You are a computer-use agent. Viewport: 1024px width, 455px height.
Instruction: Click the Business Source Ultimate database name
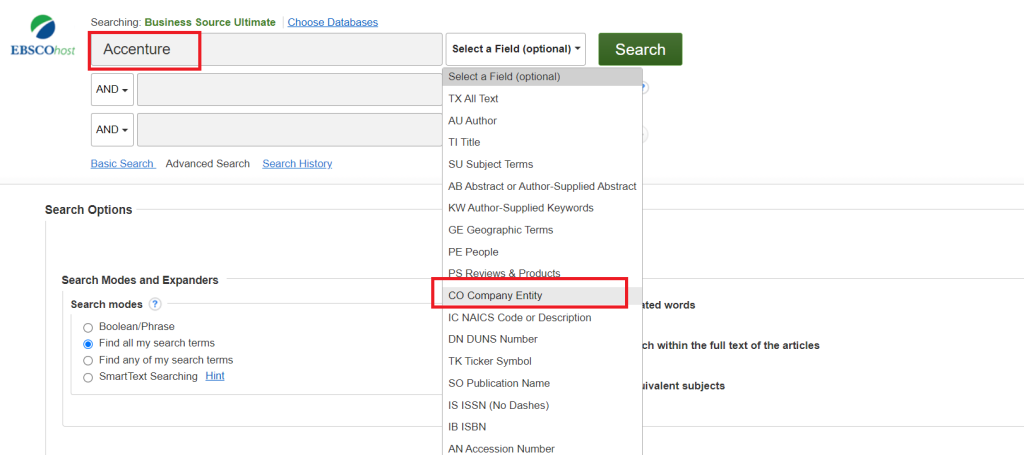coord(210,22)
